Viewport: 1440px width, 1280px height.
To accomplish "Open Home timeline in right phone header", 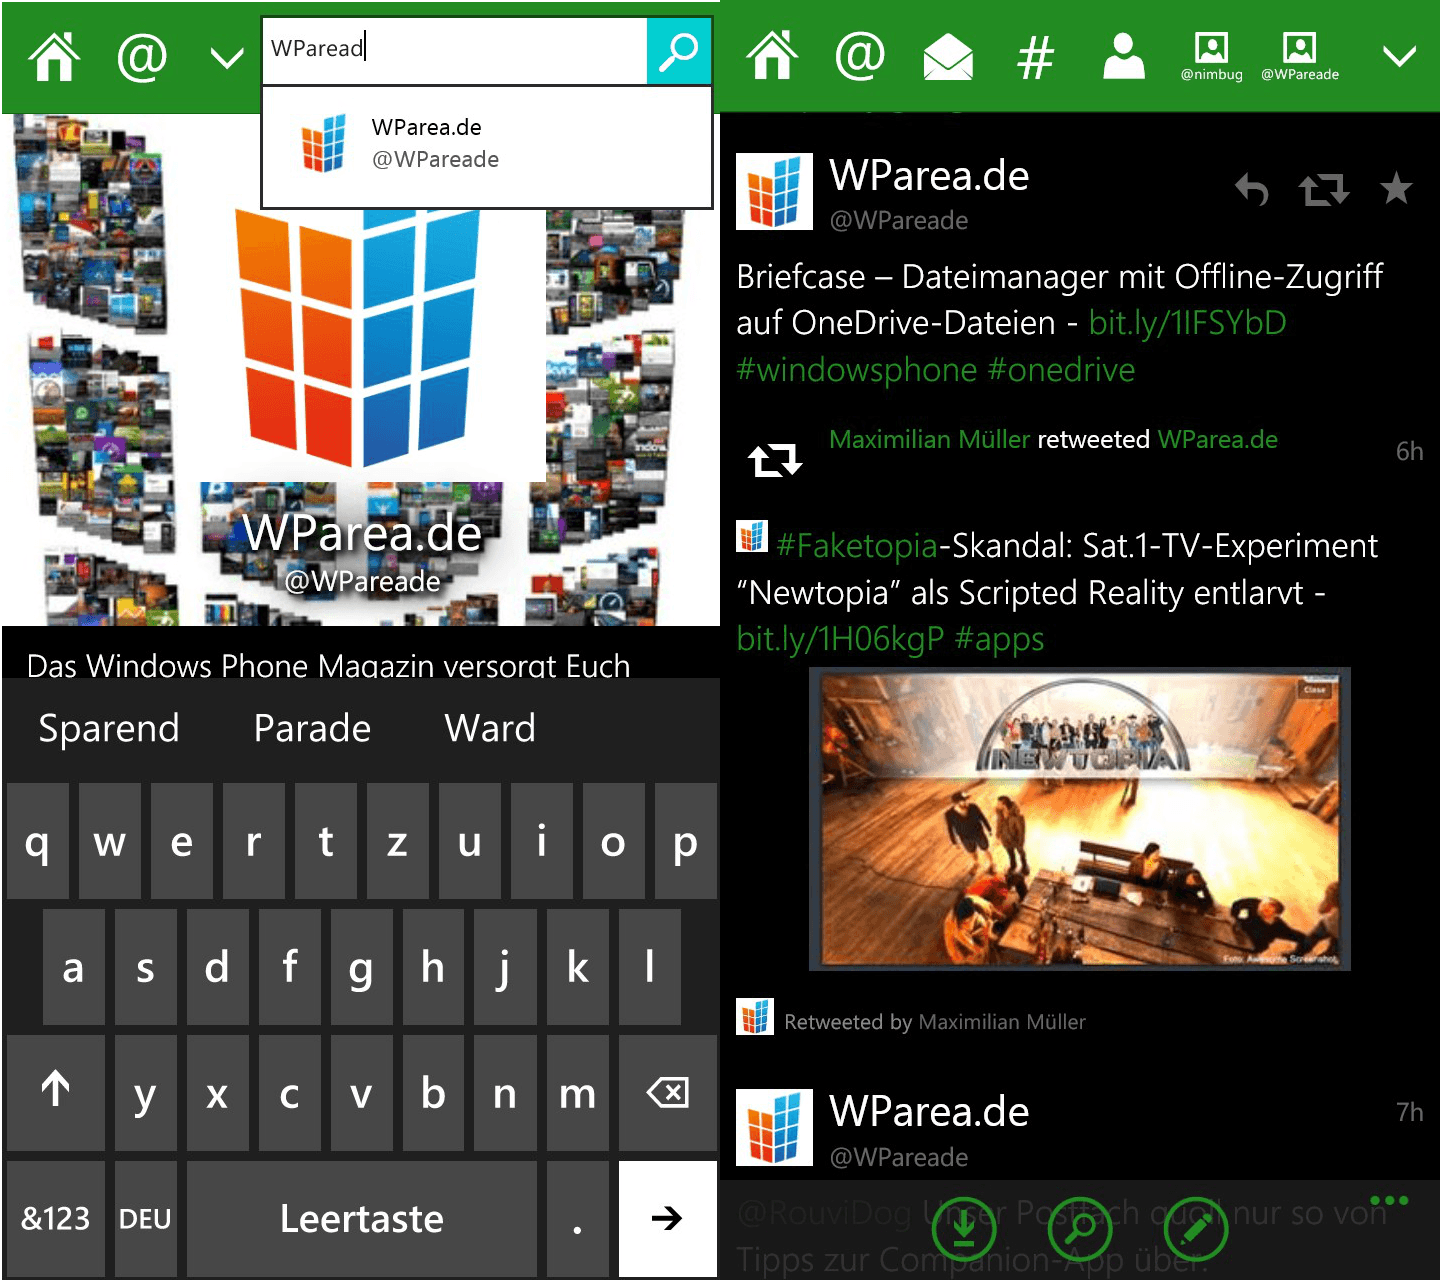I will pyautogui.click(x=773, y=56).
